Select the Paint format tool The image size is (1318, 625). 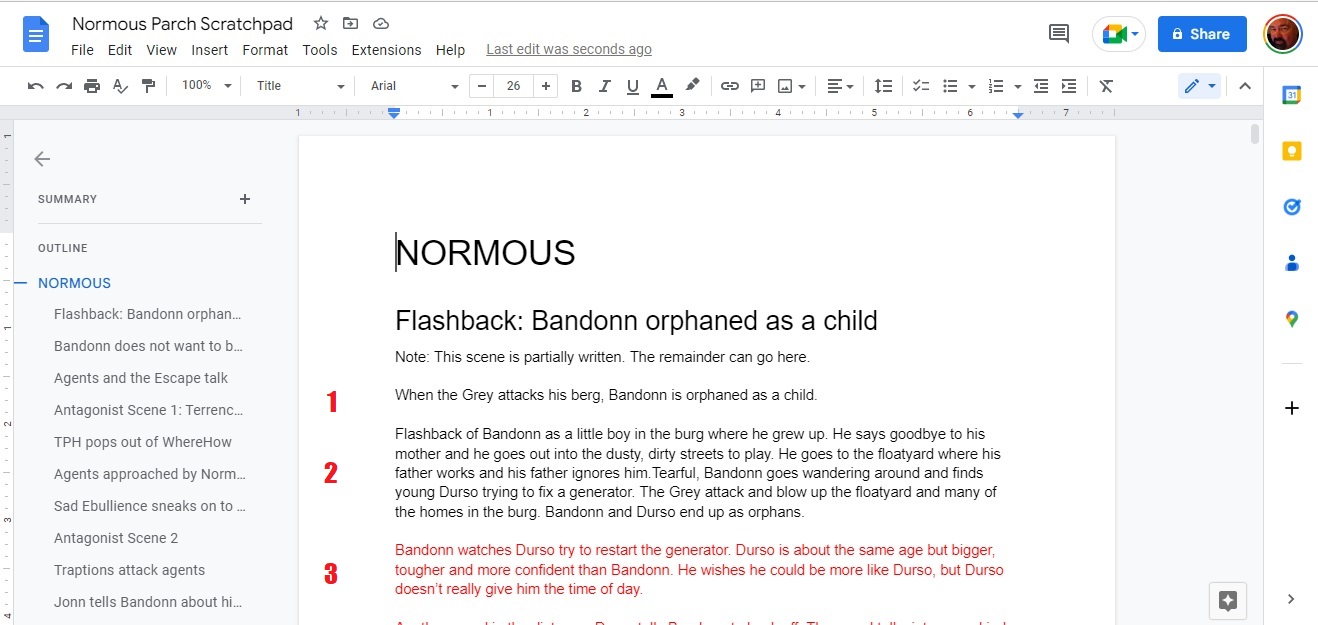tap(149, 86)
